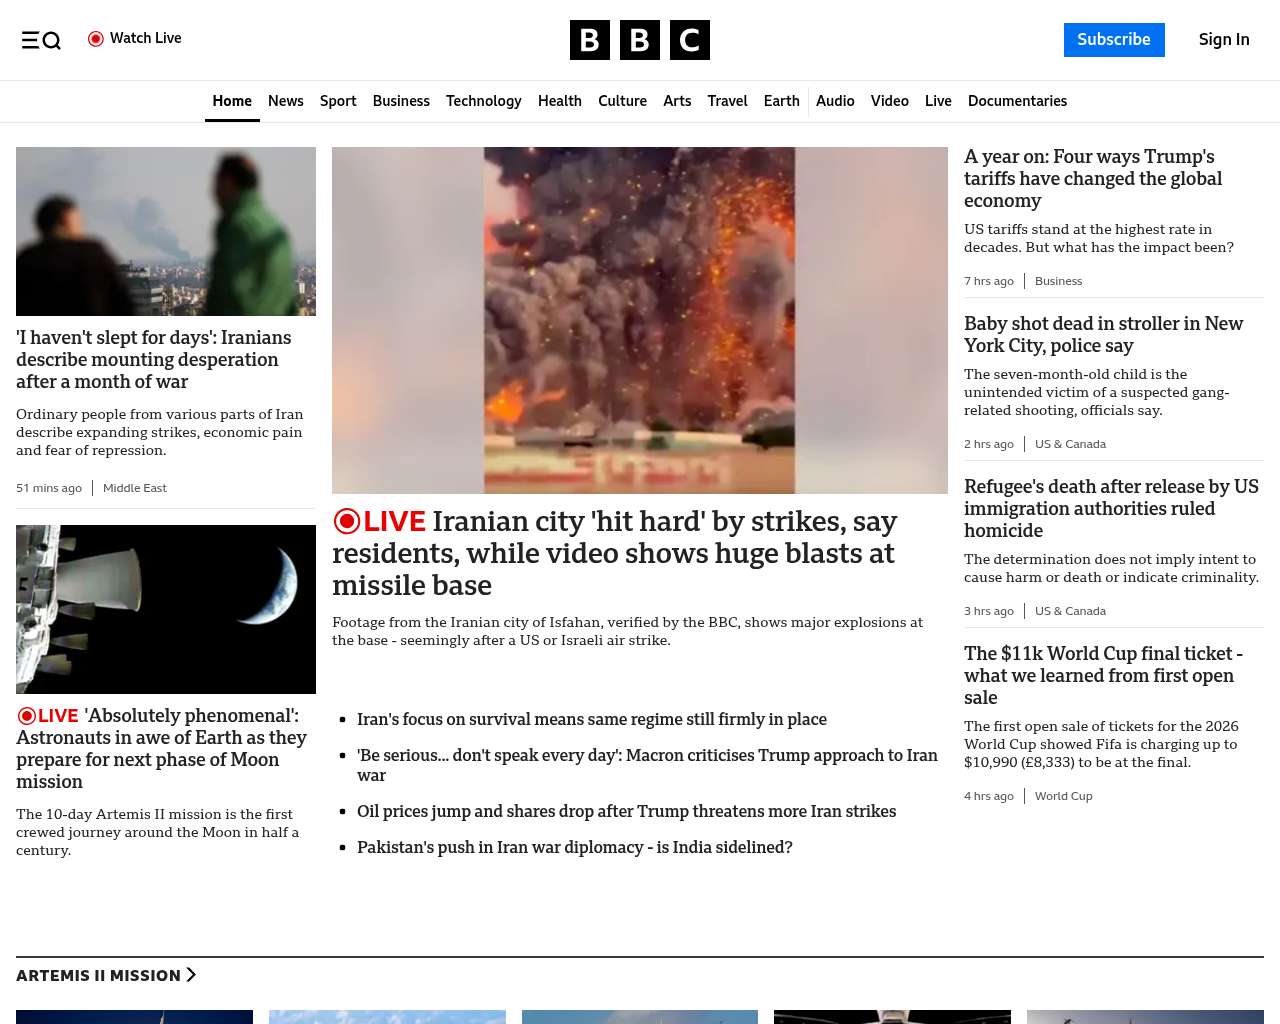Click the Iranians watching smoke thumbnail
Viewport: 1280px width, 1024px height.
click(166, 231)
